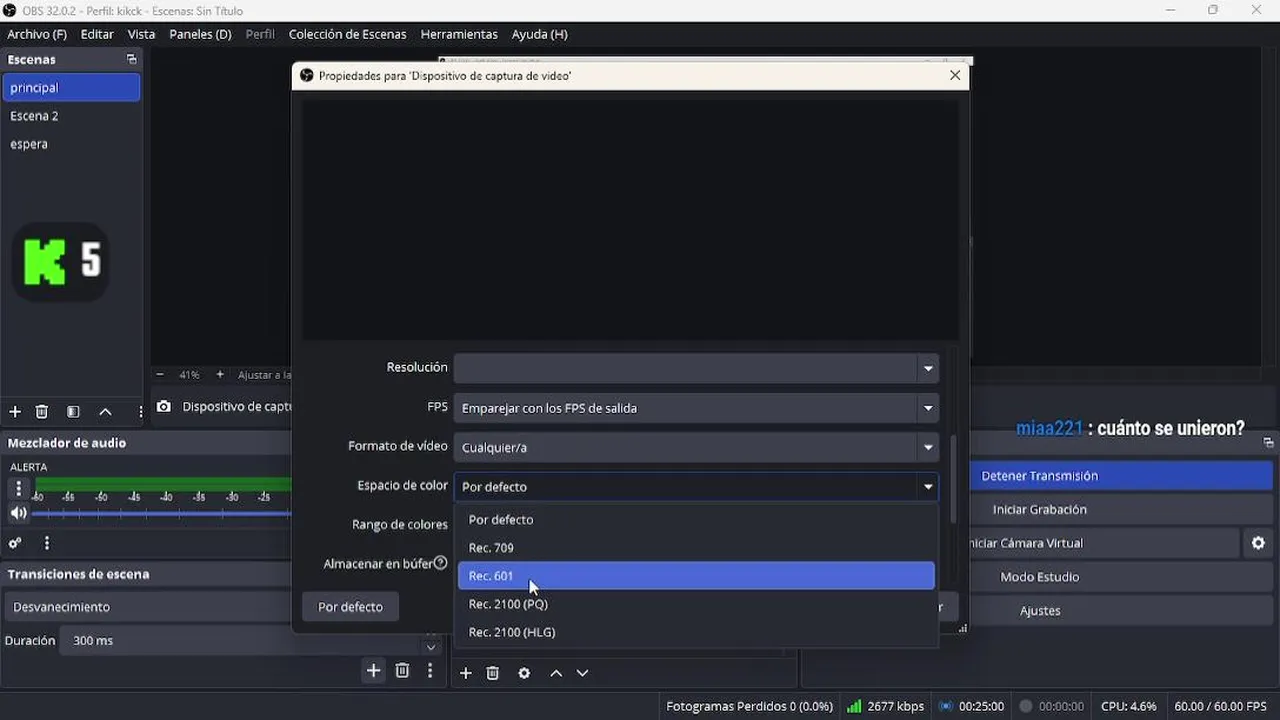The height and width of the screenshot is (720, 1280).
Task: Choose Por defecto in color space list
Action: point(696,520)
